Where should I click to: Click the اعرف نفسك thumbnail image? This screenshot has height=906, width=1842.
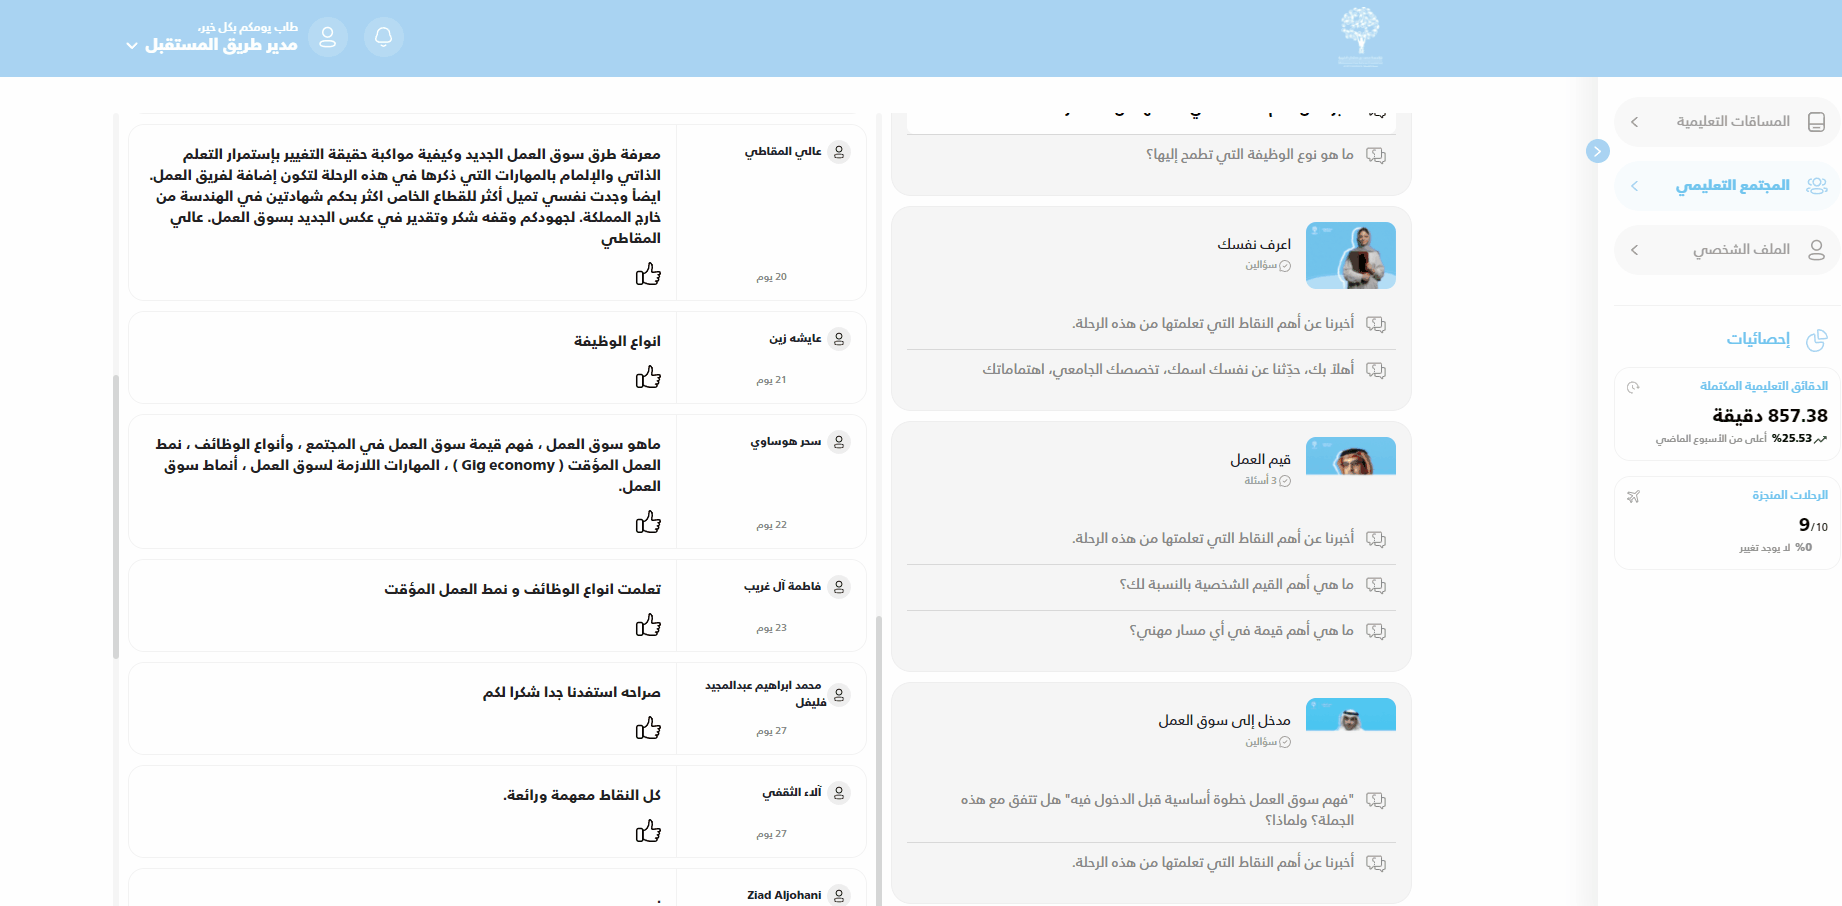[x=1351, y=256]
